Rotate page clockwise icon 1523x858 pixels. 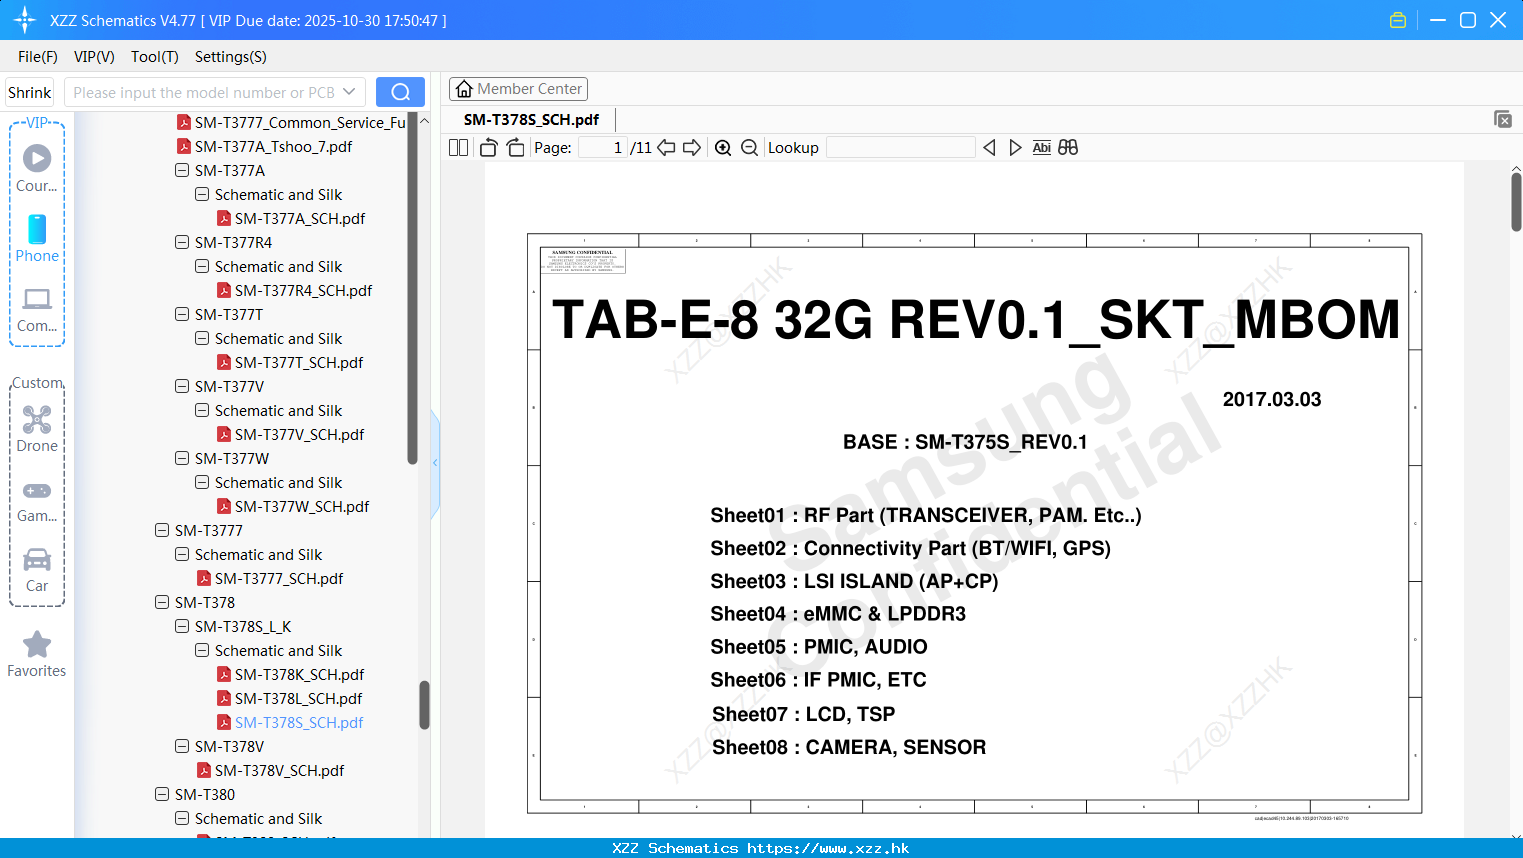tap(515, 148)
